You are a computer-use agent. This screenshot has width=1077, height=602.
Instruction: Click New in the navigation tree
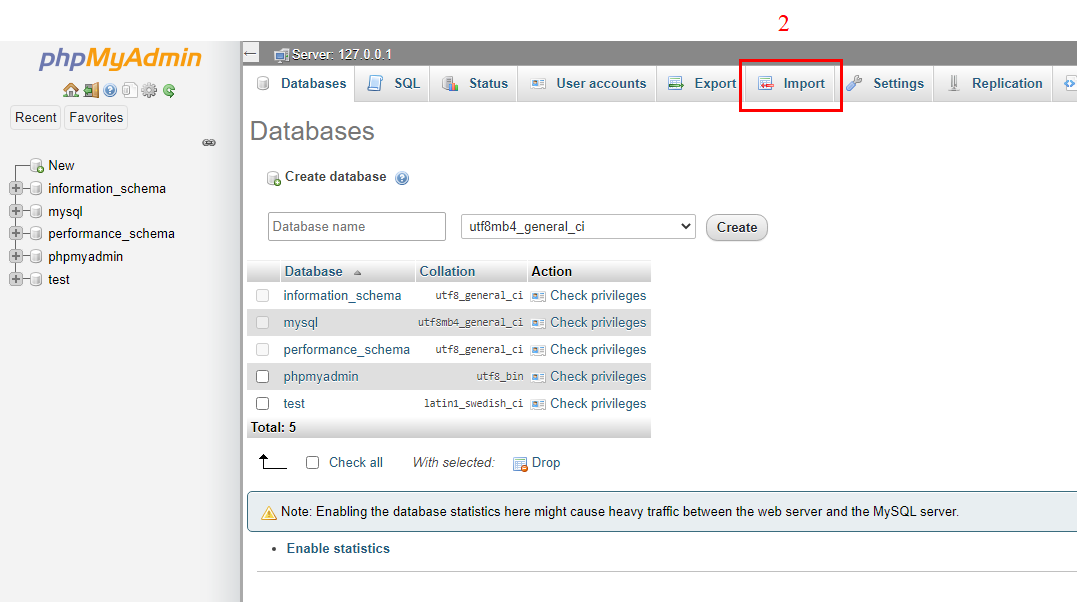(x=61, y=166)
